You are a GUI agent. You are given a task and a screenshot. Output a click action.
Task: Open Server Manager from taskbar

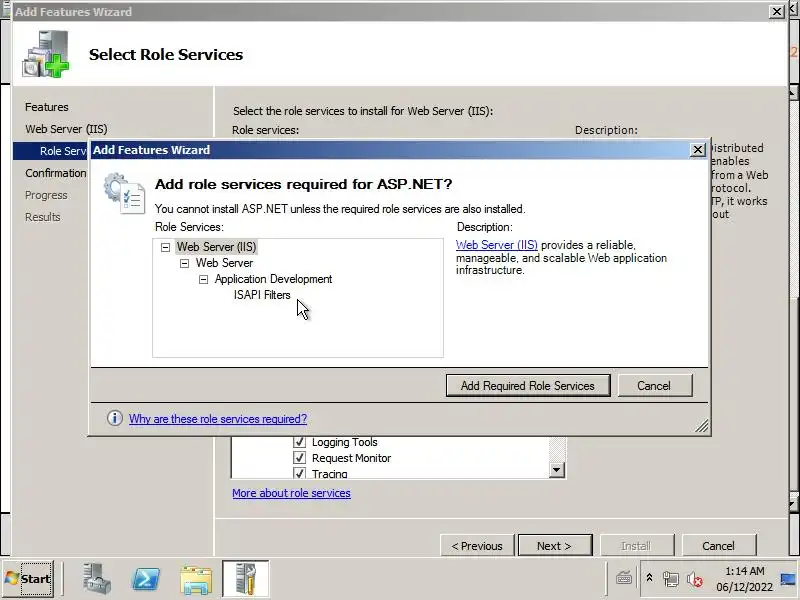pyautogui.click(x=96, y=579)
